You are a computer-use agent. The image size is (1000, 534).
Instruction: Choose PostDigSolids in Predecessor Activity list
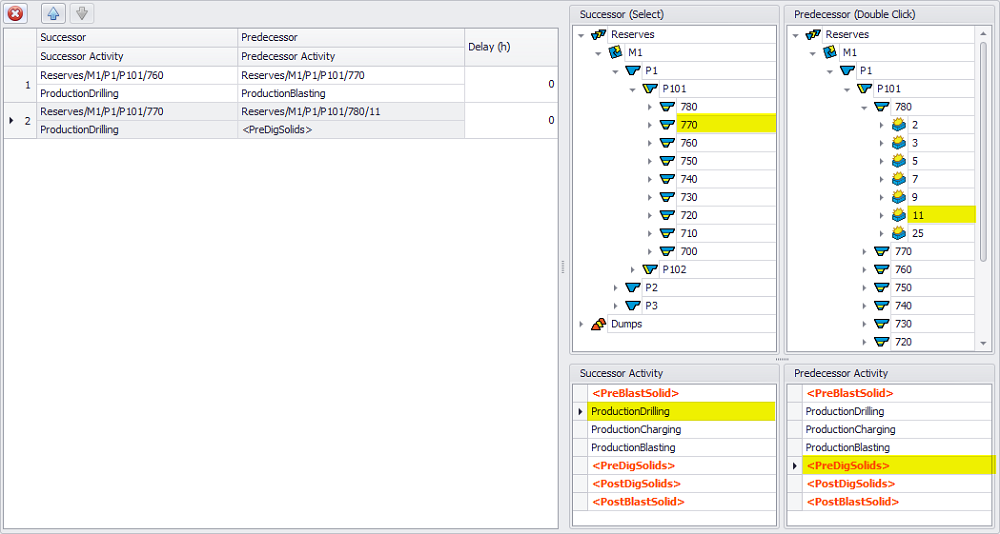pos(849,484)
